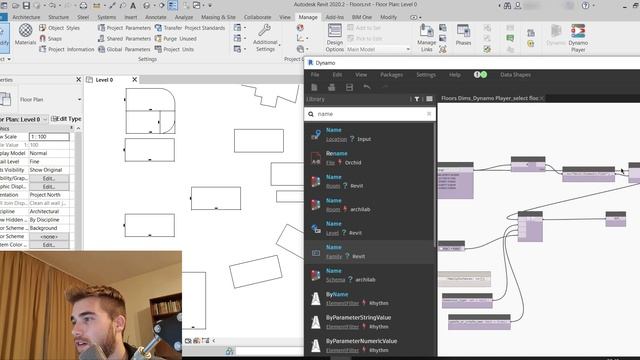Screen dimensions: 640x360
Task: Toggle the notification indicator in Dynamo menu bar
Action: point(480,74)
